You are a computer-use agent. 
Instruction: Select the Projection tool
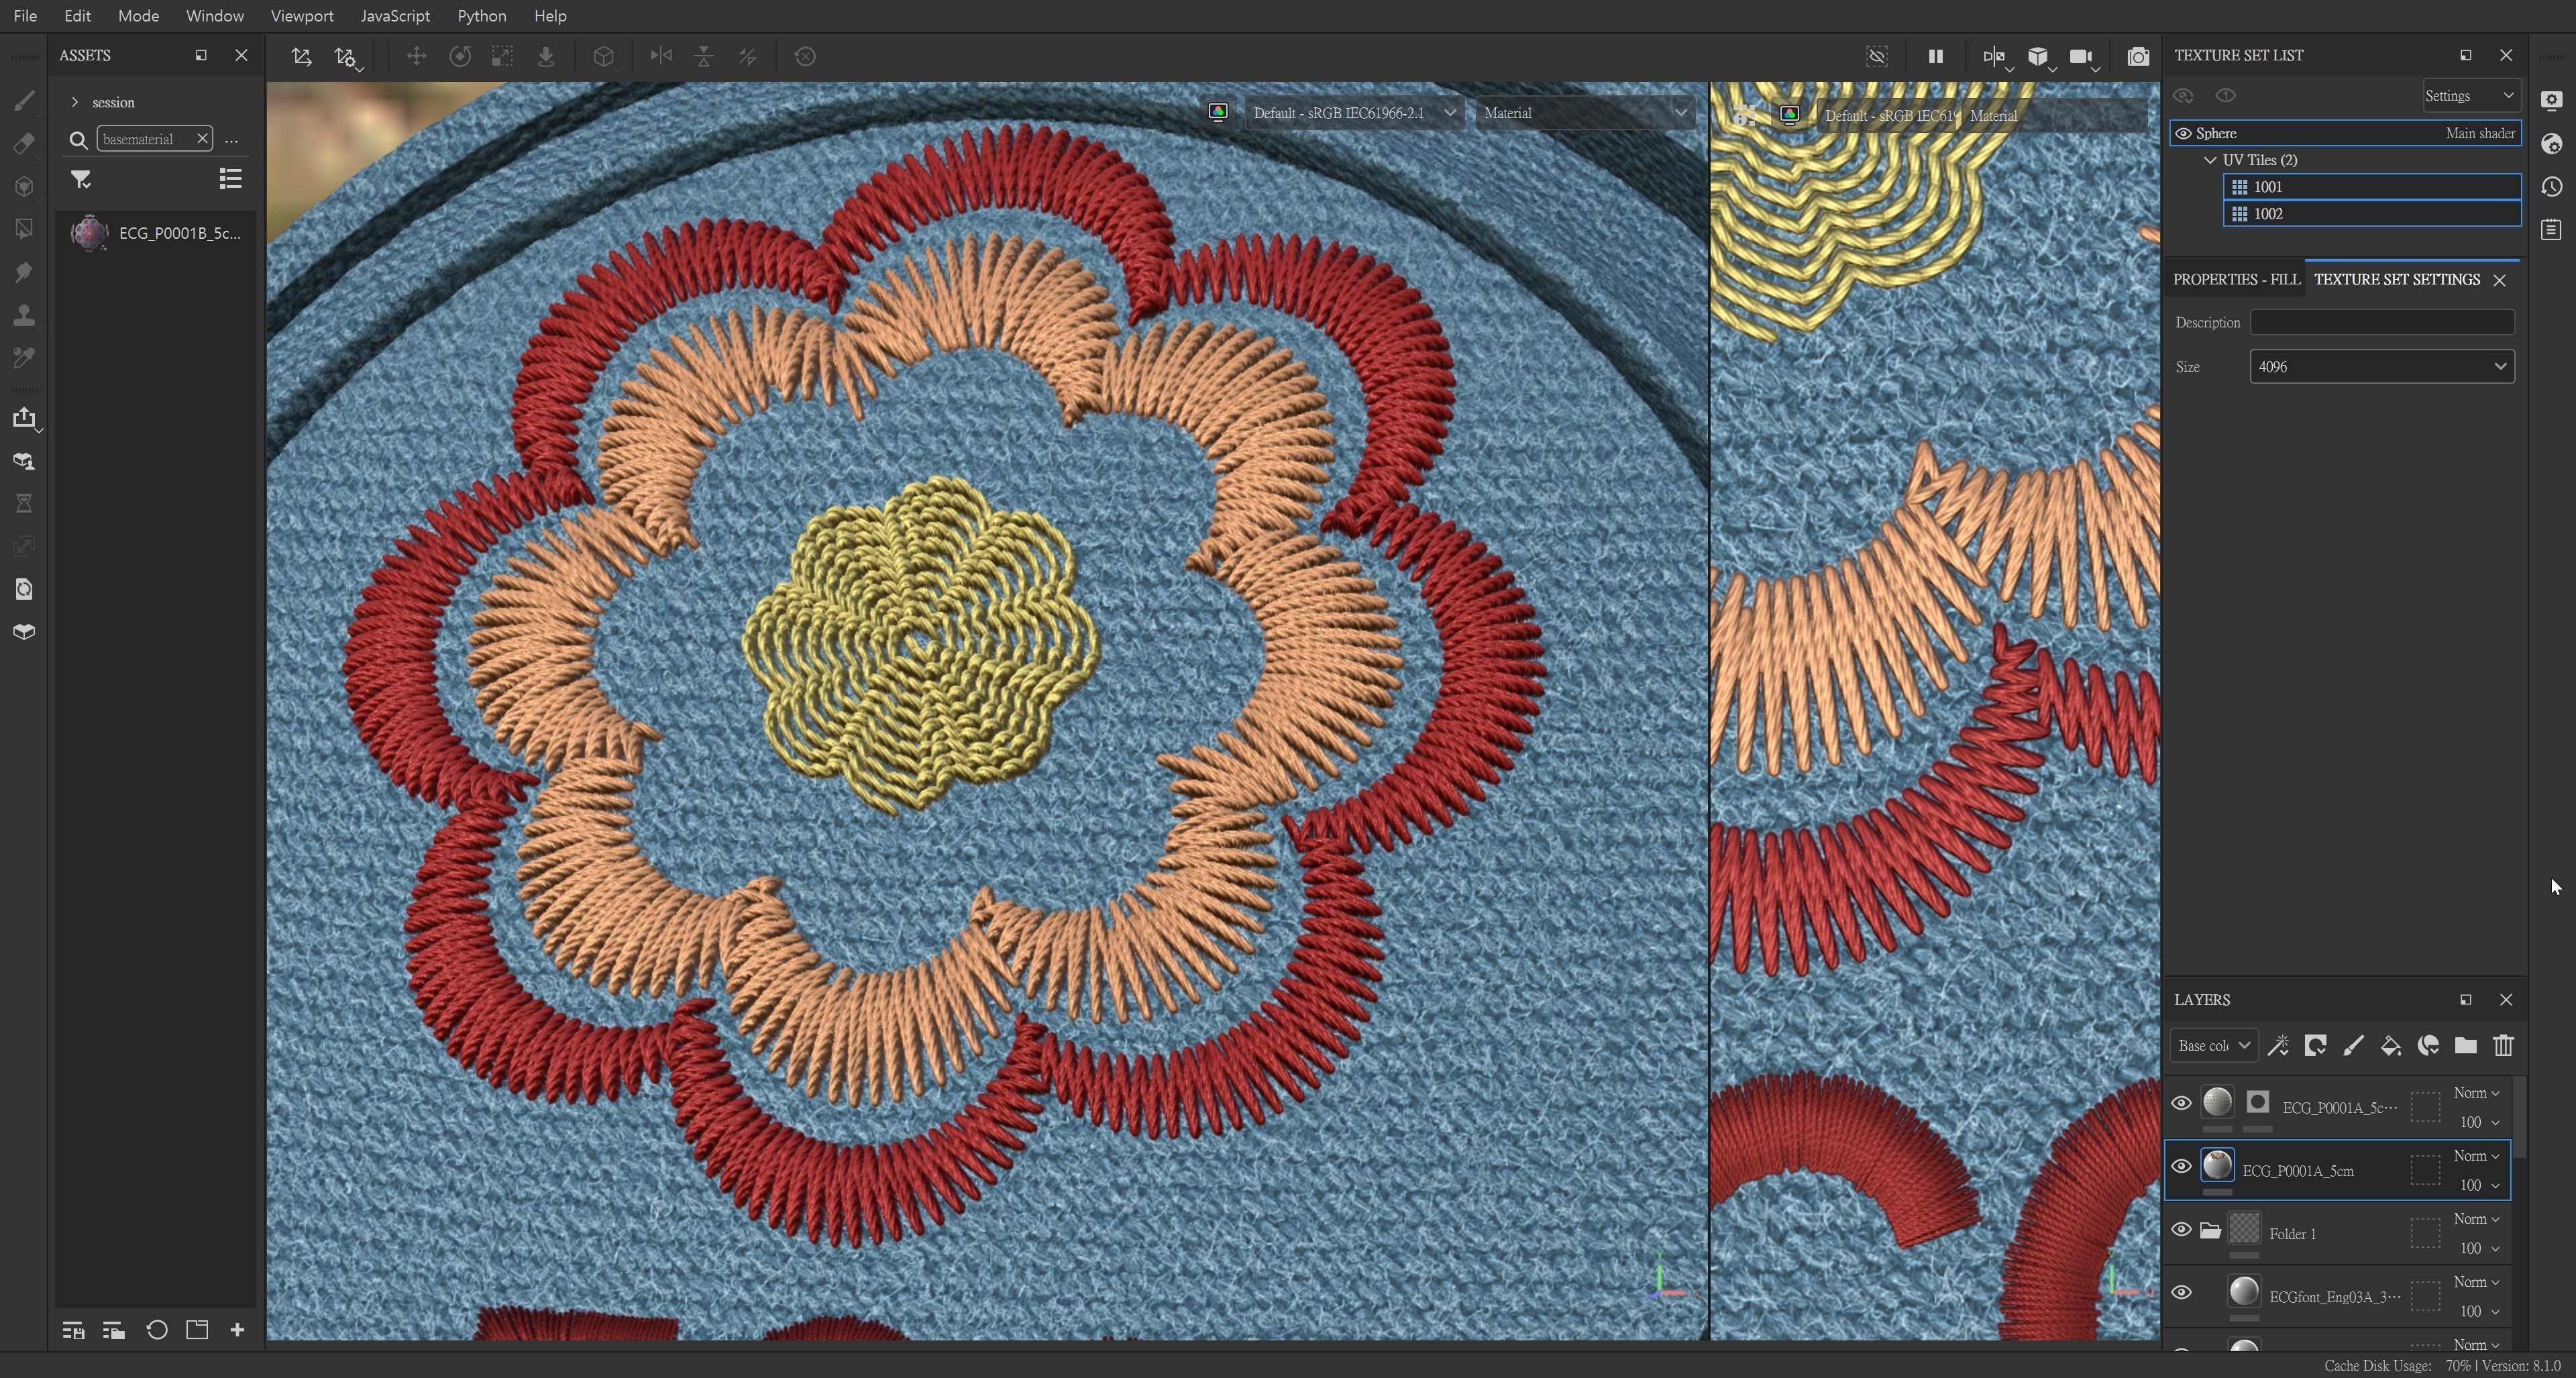tap(24, 187)
